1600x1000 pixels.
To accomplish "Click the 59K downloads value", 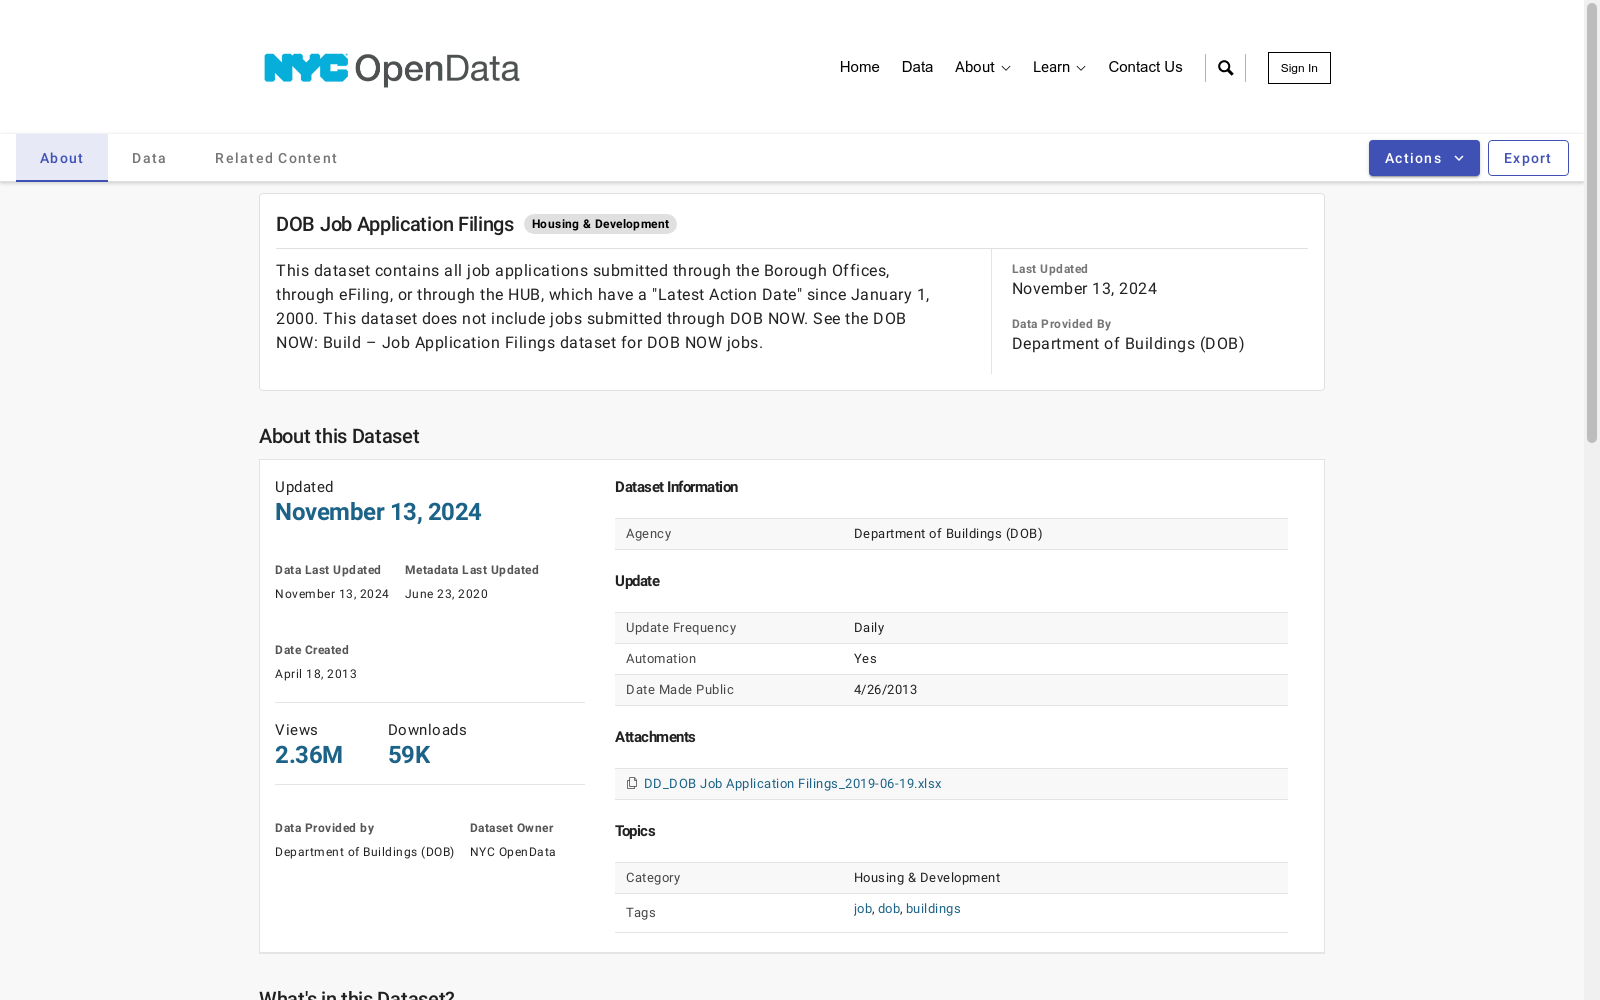I will tap(409, 755).
